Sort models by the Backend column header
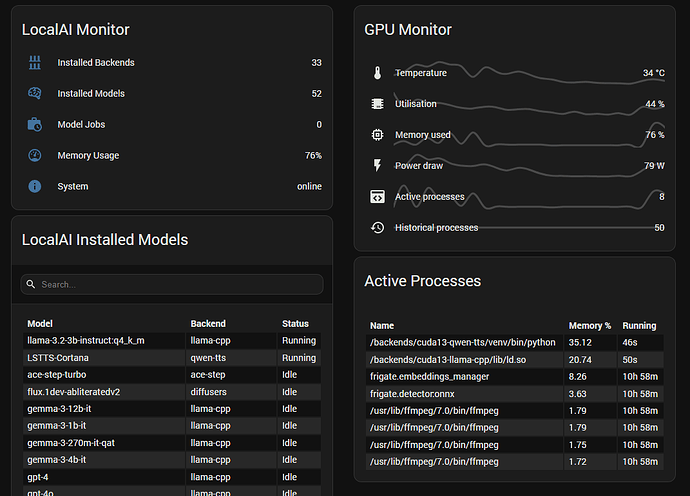Screen dimensions: 690x496 tap(208, 324)
